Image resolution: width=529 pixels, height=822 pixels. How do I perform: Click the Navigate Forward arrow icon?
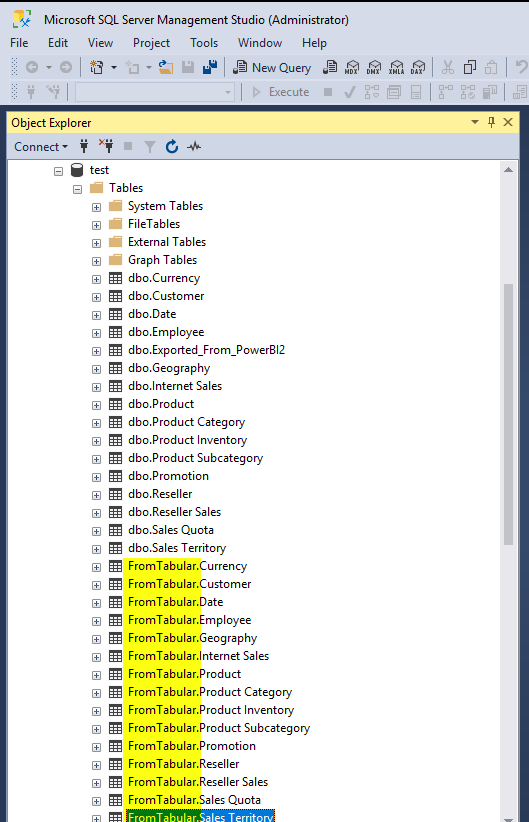[x=66, y=68]
